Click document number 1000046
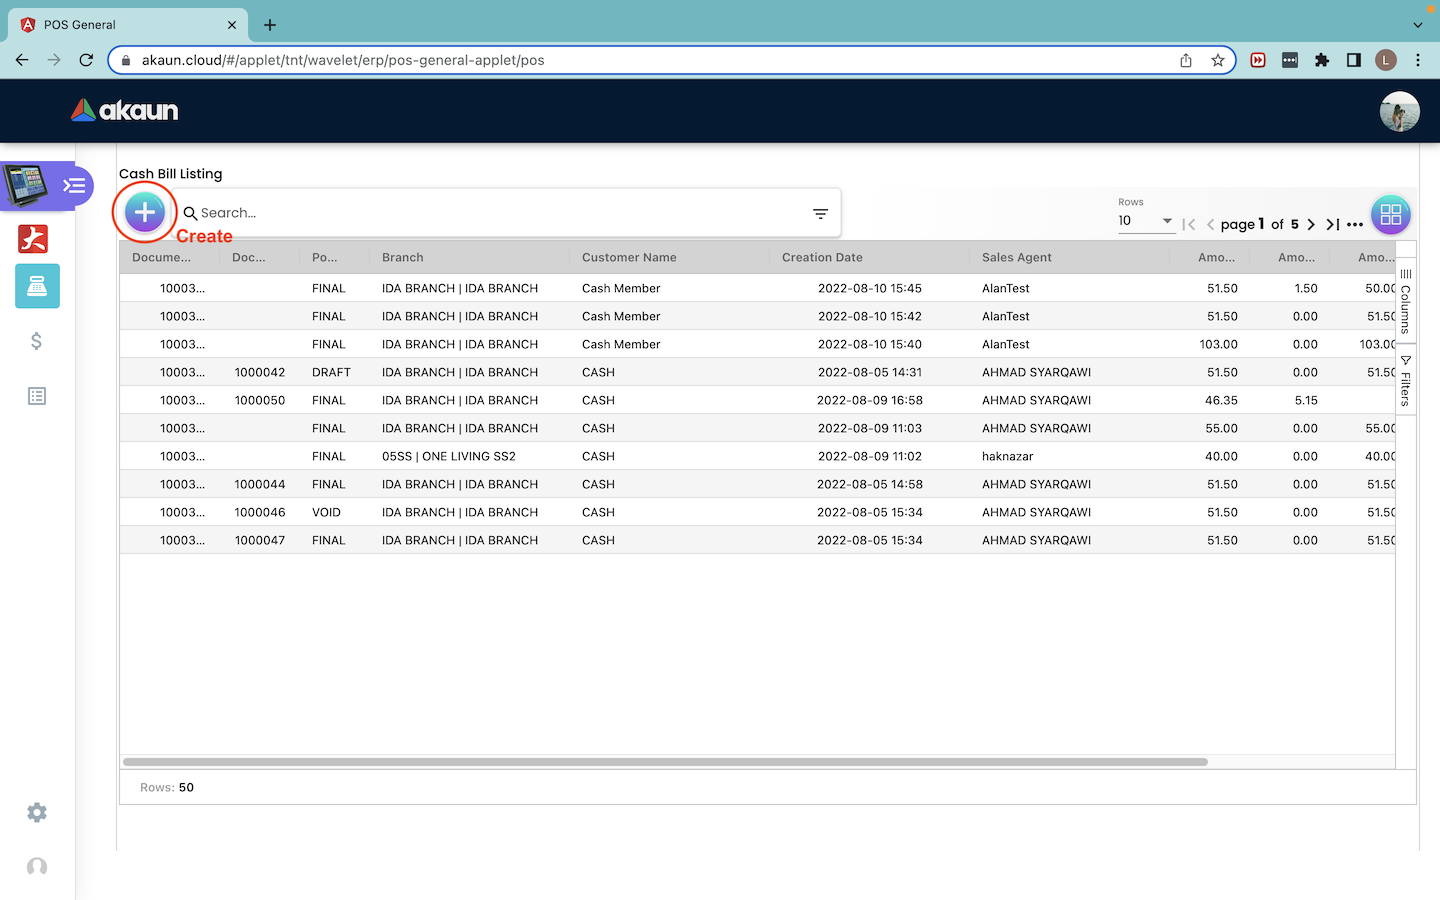The height and width of the screenshot is (900, 1440). click(x=260, y=512)
